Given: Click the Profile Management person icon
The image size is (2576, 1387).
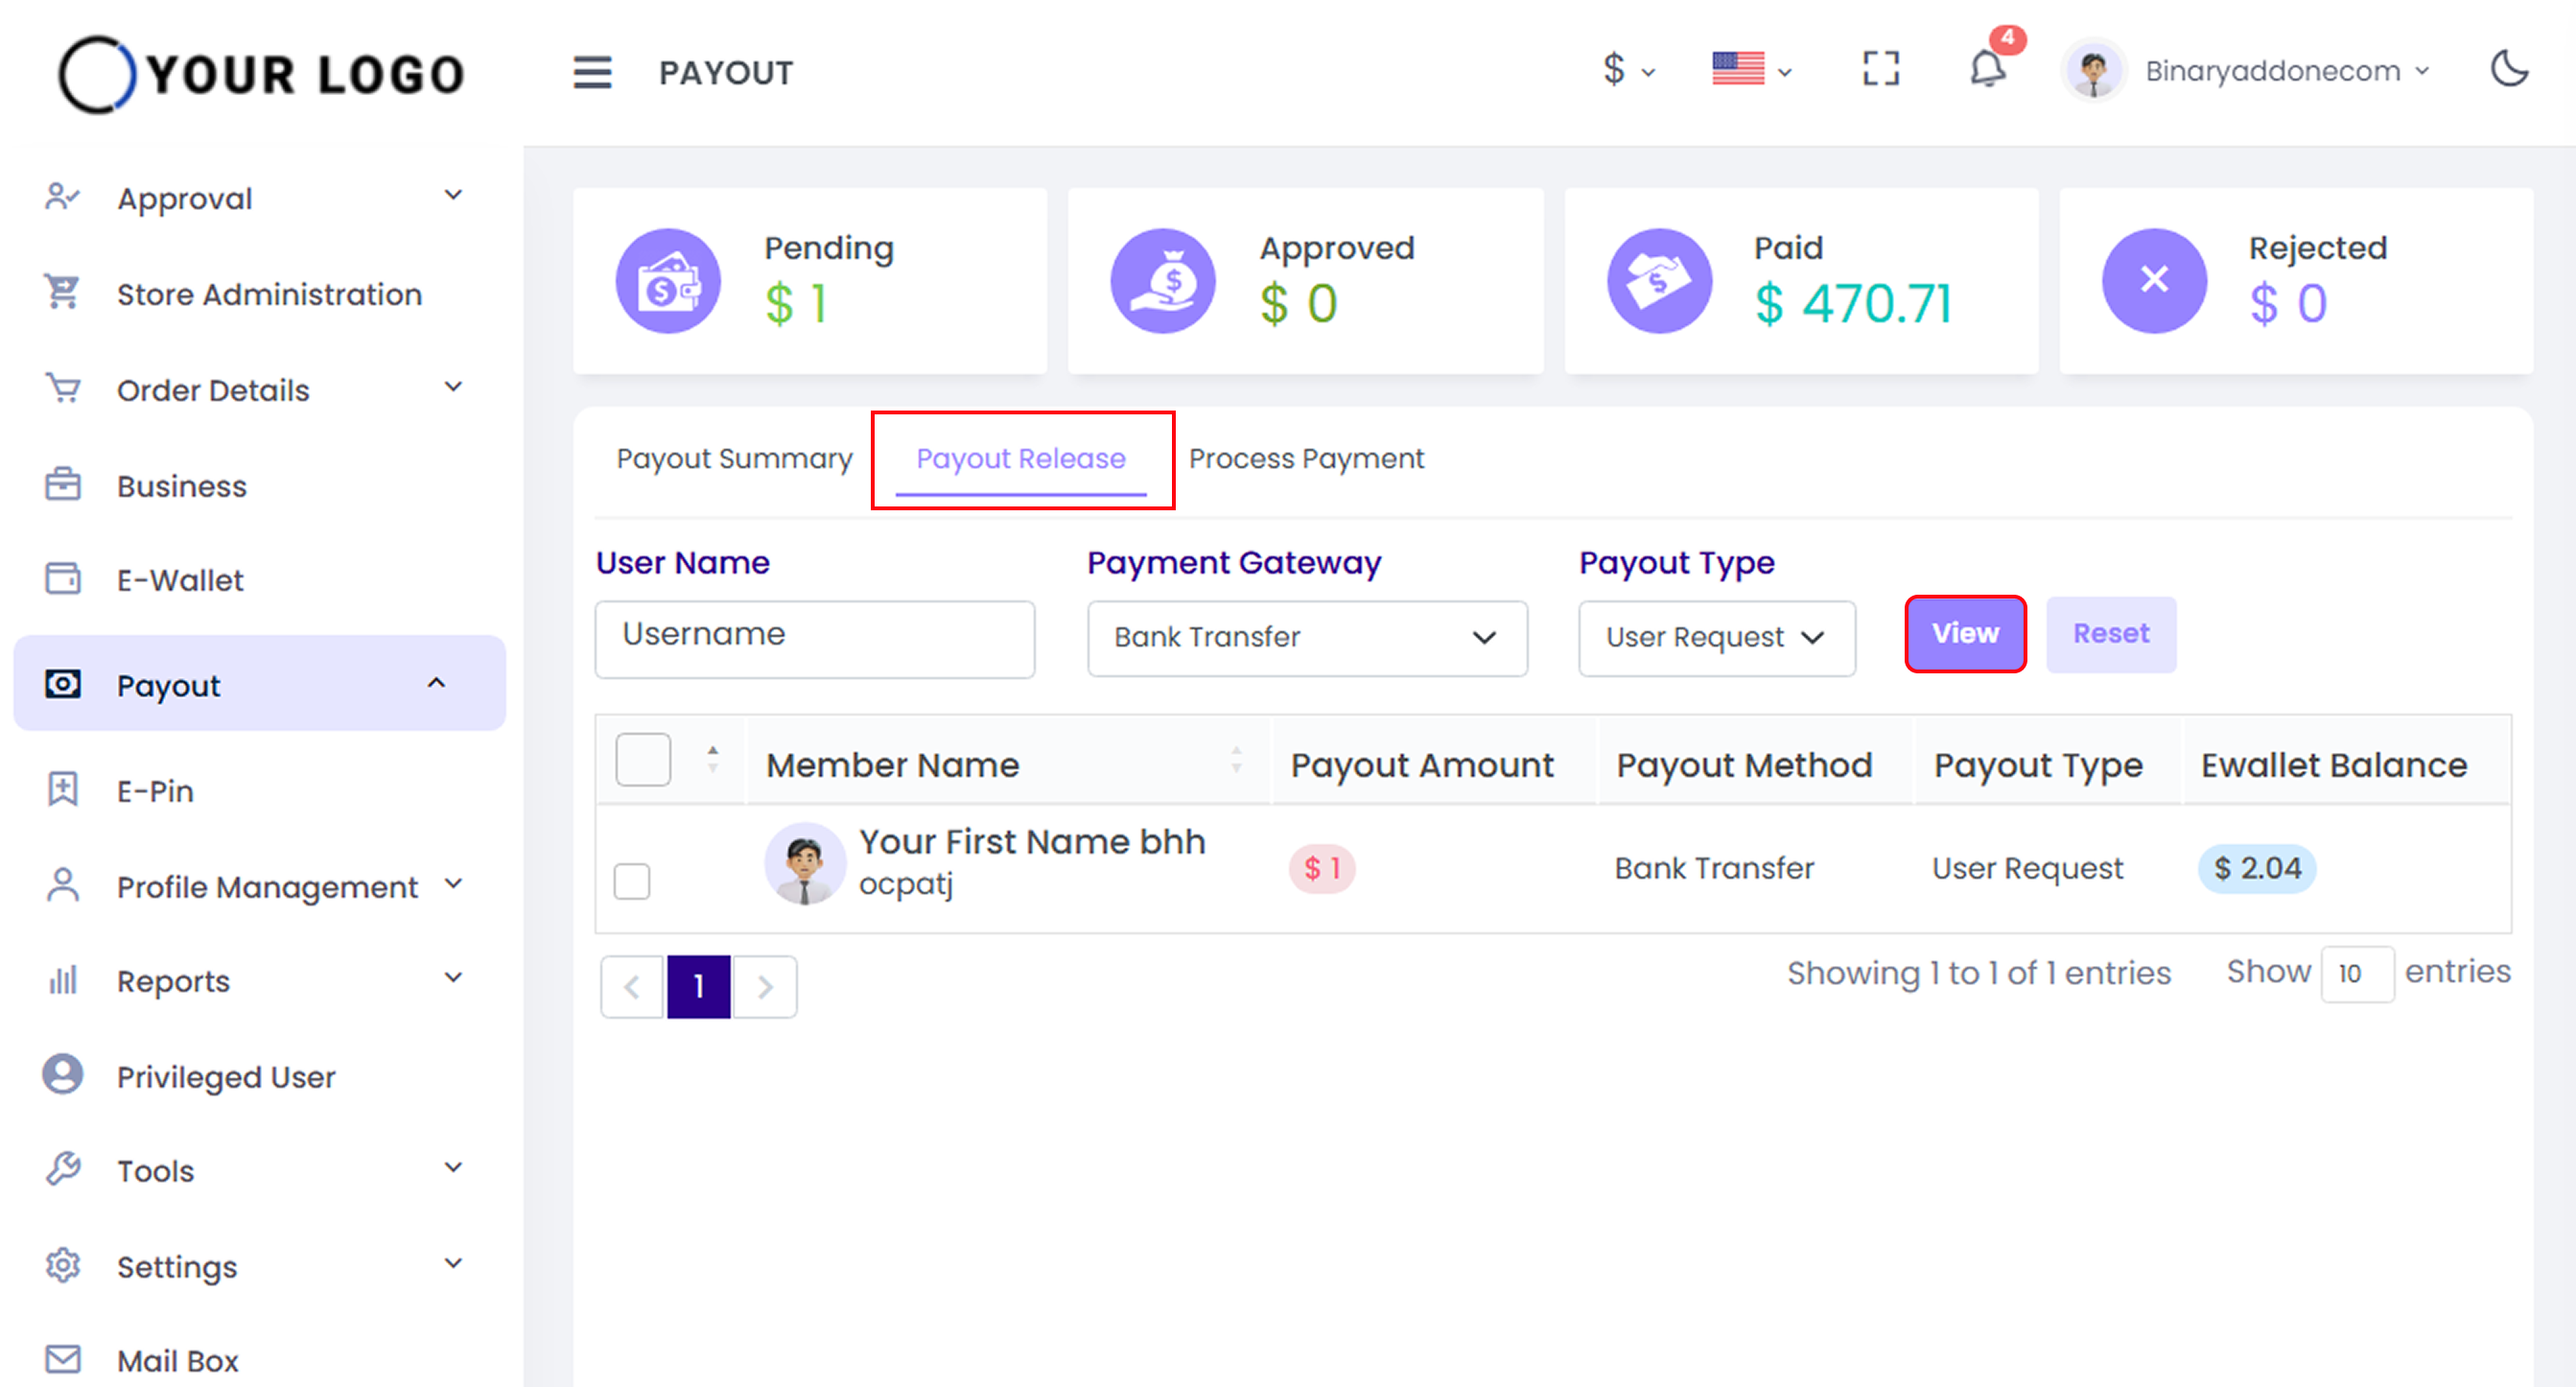Looking at the screenshot, I should point(62,885).
